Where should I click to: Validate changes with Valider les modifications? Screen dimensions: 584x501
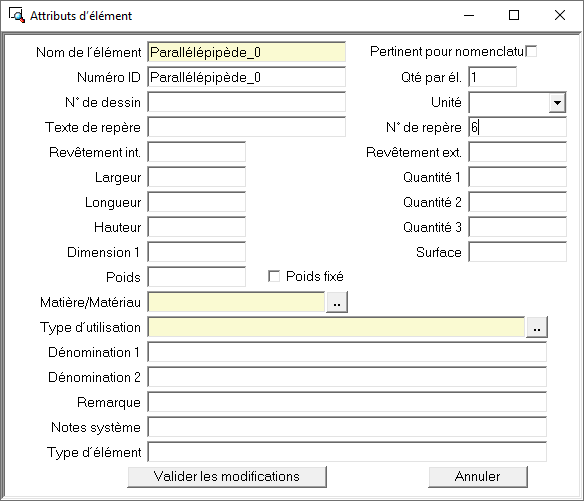click(227, 476)
